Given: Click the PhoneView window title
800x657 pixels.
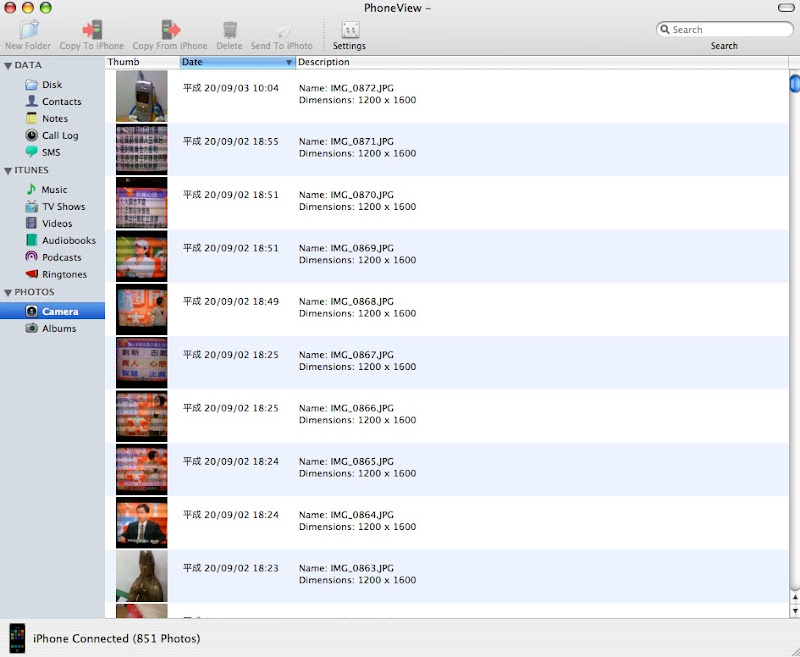Looking at the screenshot, I should pyautogui.click(x=397, y=8).
